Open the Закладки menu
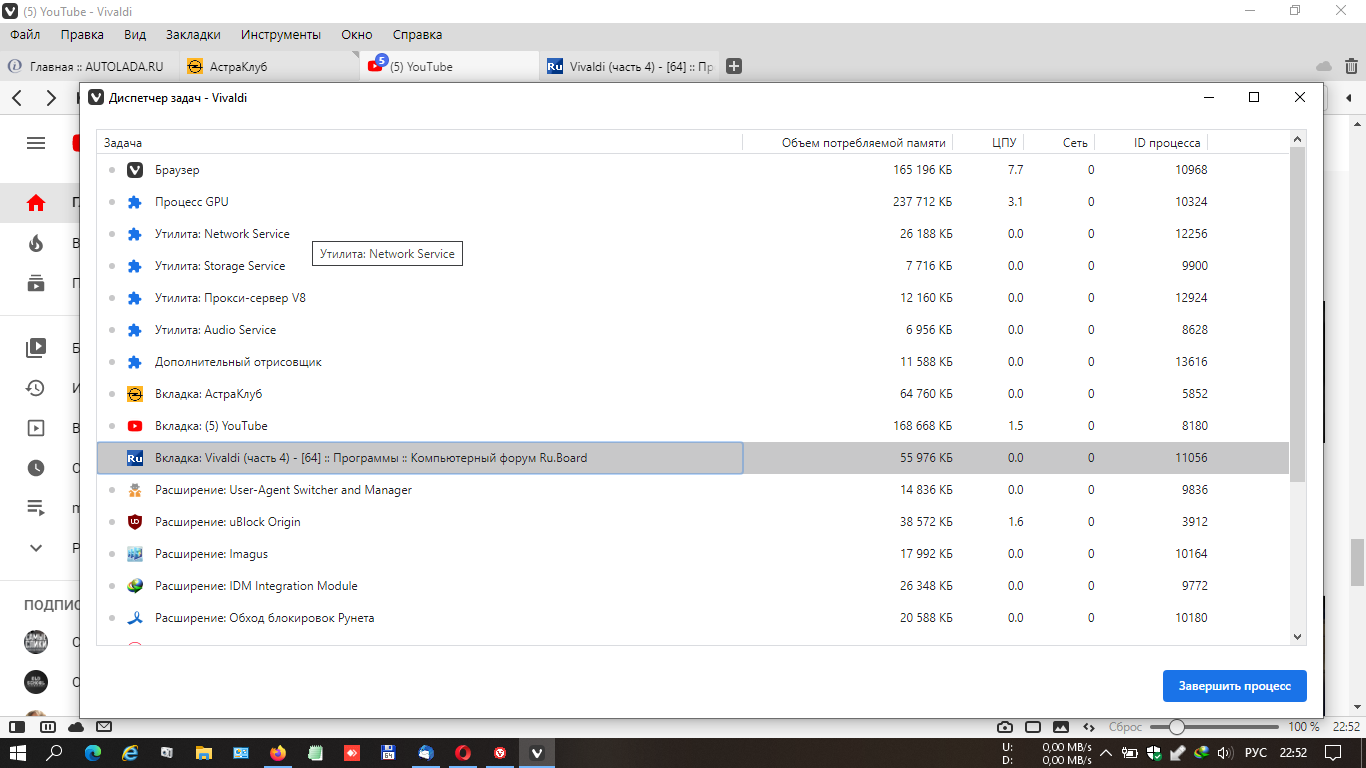Image resolution: width=1366 pixels, height=768 pixels. pos(193,34)
